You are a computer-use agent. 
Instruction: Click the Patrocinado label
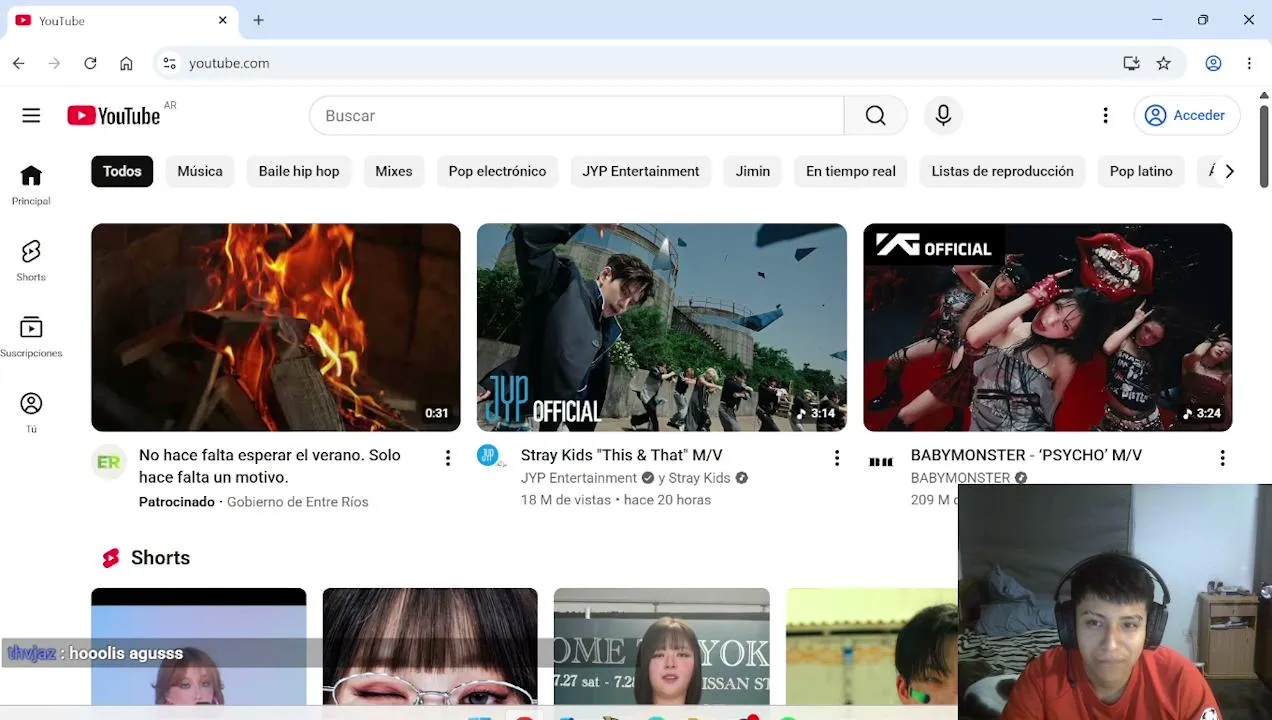tap(177, 502)
